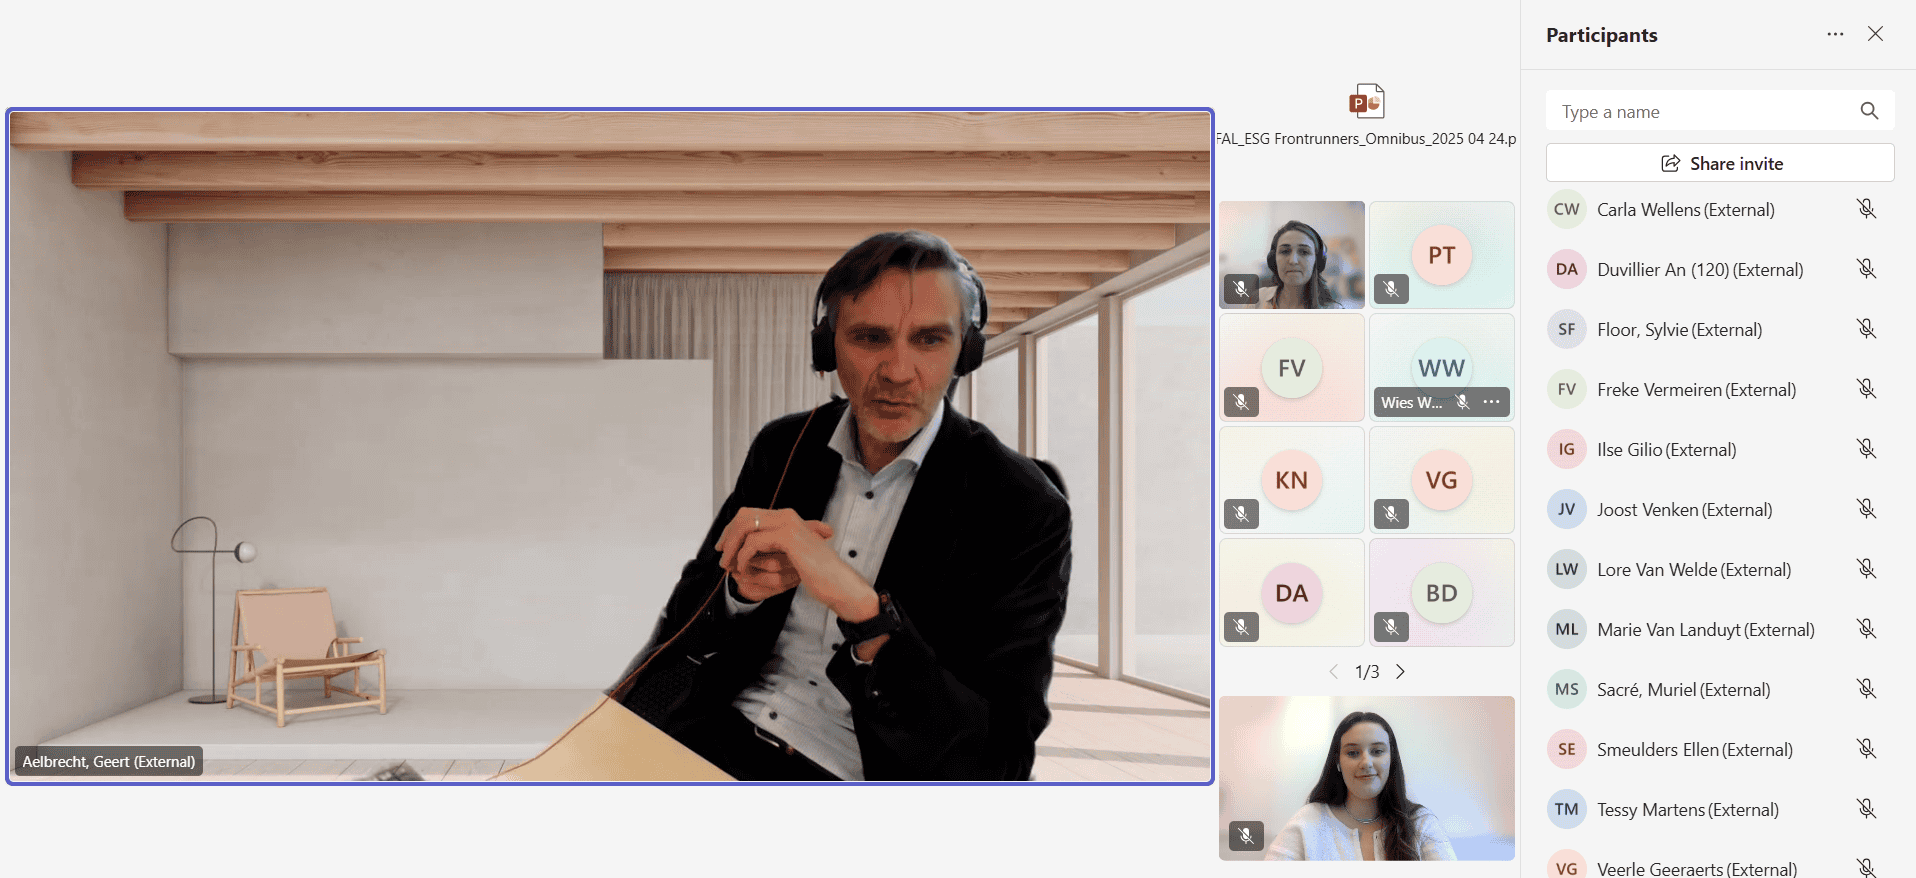
Task: Click Freke Vermeiren muted mic icon
Action: [x=1866, y=389]
